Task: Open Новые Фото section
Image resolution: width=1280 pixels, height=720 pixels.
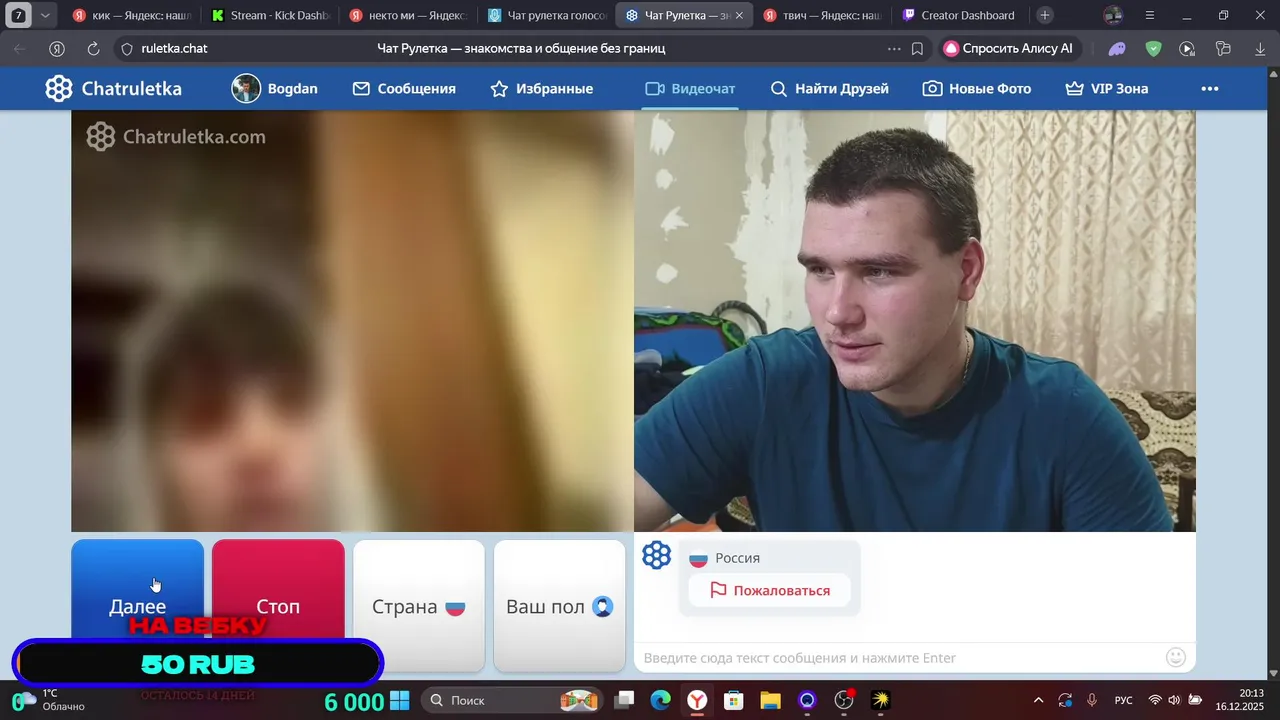Action: [977, 89]
